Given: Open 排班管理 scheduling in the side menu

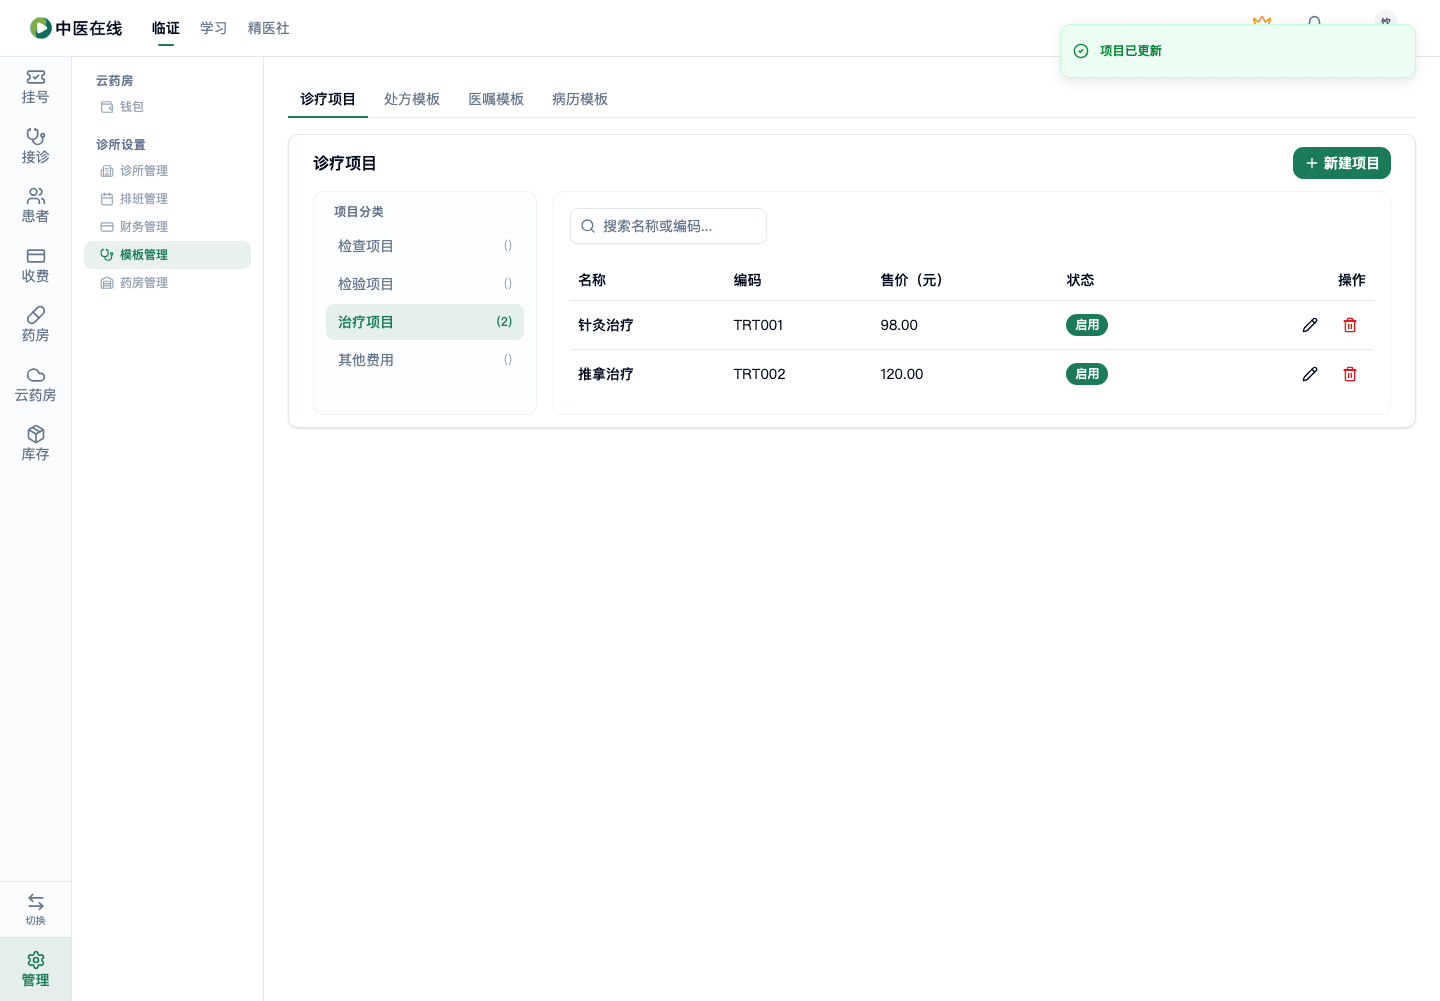Looking at the screenshot, I should [x=167, y=199].
